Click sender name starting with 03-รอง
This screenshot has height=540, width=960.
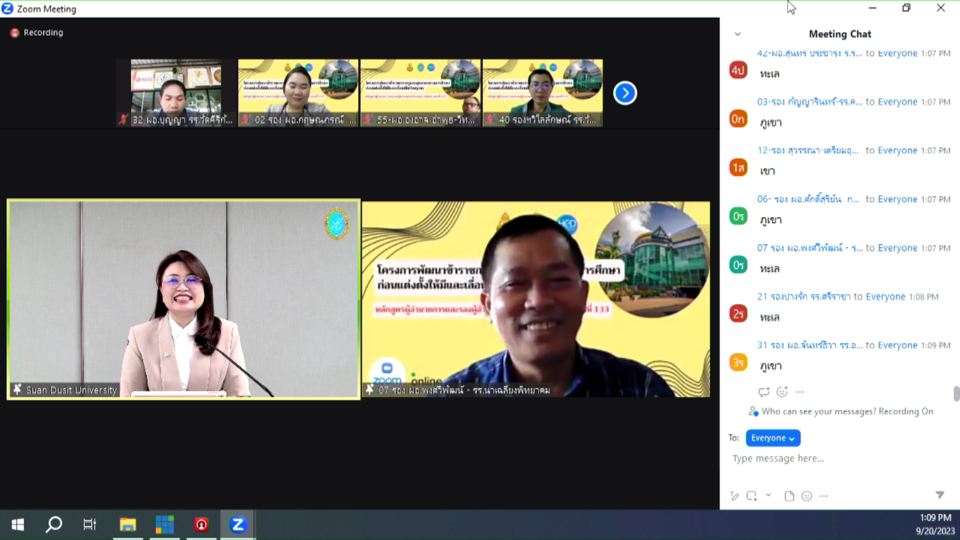pos(809,102)
